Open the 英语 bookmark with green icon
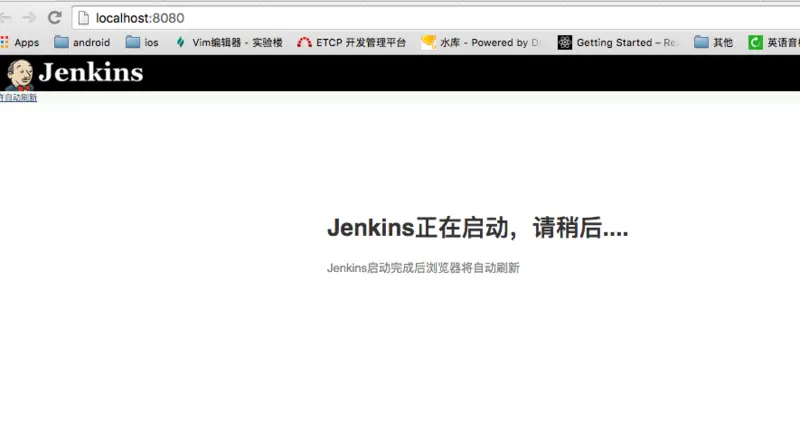Viewport: 800px width, 440px height. click(x=773, y=42)
